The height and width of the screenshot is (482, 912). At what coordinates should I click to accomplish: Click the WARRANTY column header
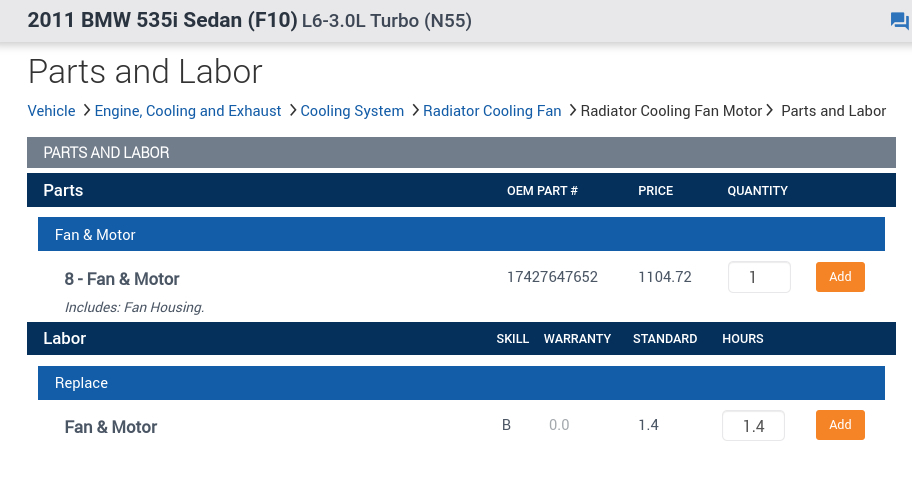[x=577, y=339]
